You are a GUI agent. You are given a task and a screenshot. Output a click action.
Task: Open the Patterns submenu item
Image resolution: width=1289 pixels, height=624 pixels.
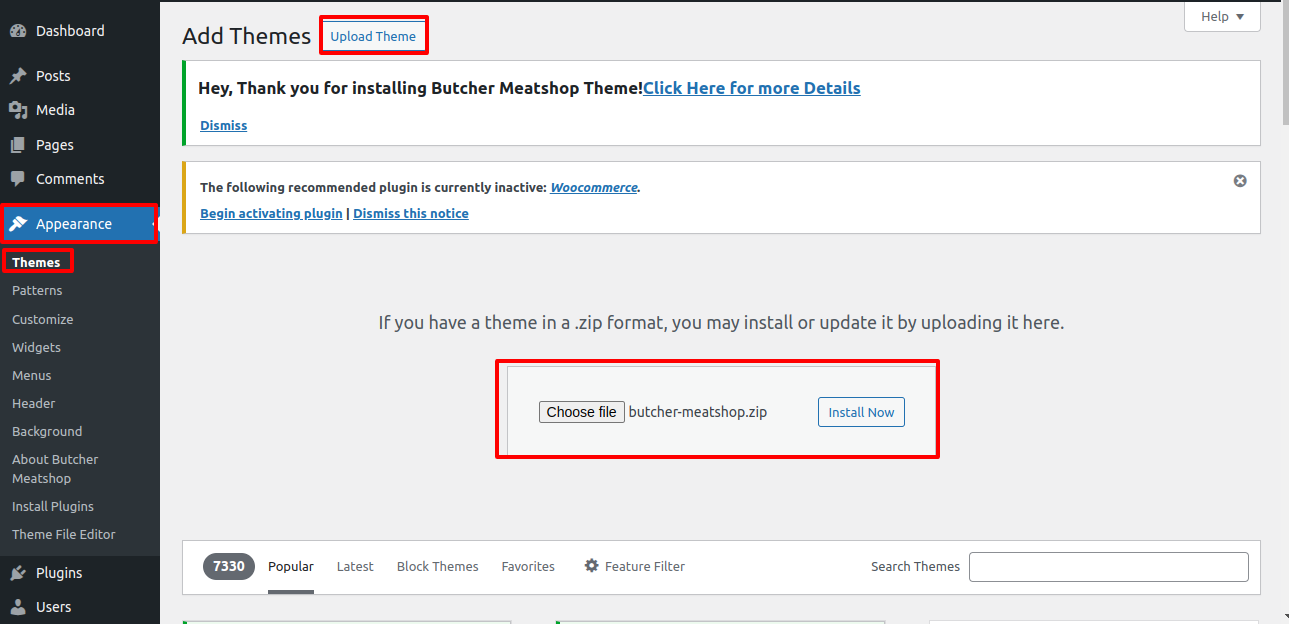click(37, 290)
